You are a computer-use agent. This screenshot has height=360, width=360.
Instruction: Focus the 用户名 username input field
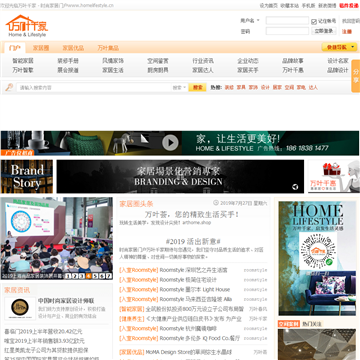[x=287, y=21]
